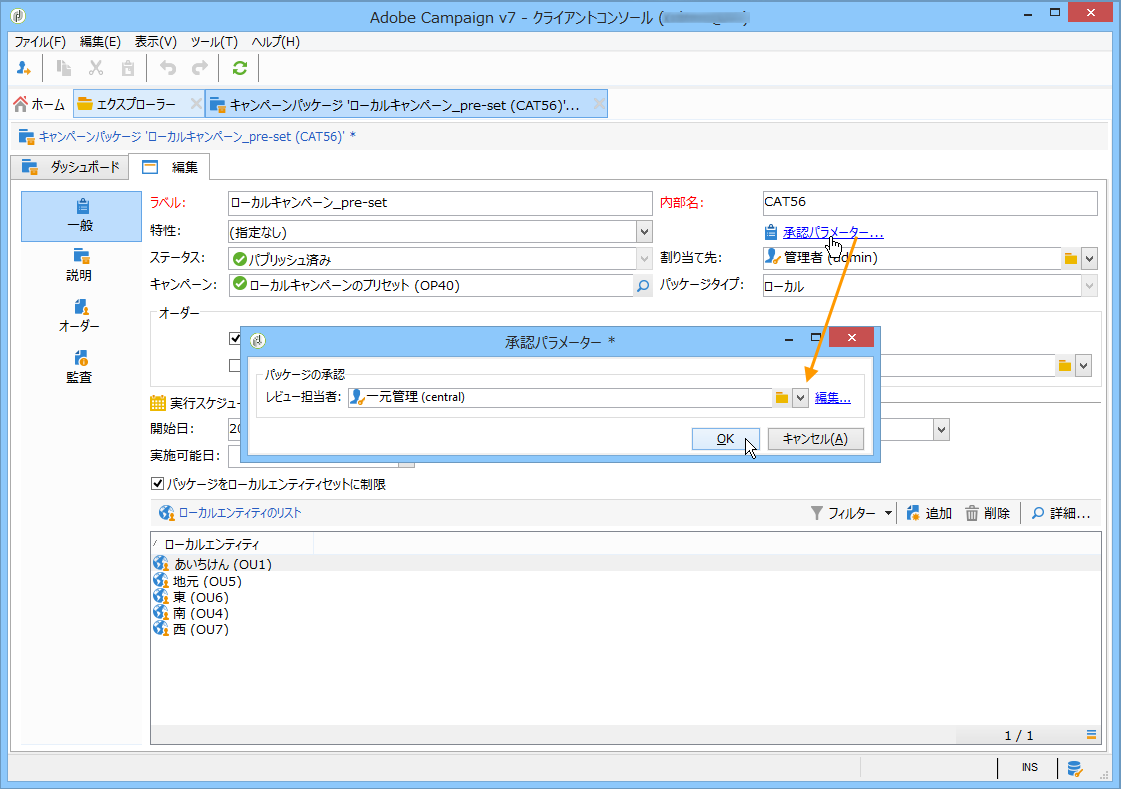Open the ファイル(F) menu
This screenshot has height=789, width=1121.
tap(40, 41)
